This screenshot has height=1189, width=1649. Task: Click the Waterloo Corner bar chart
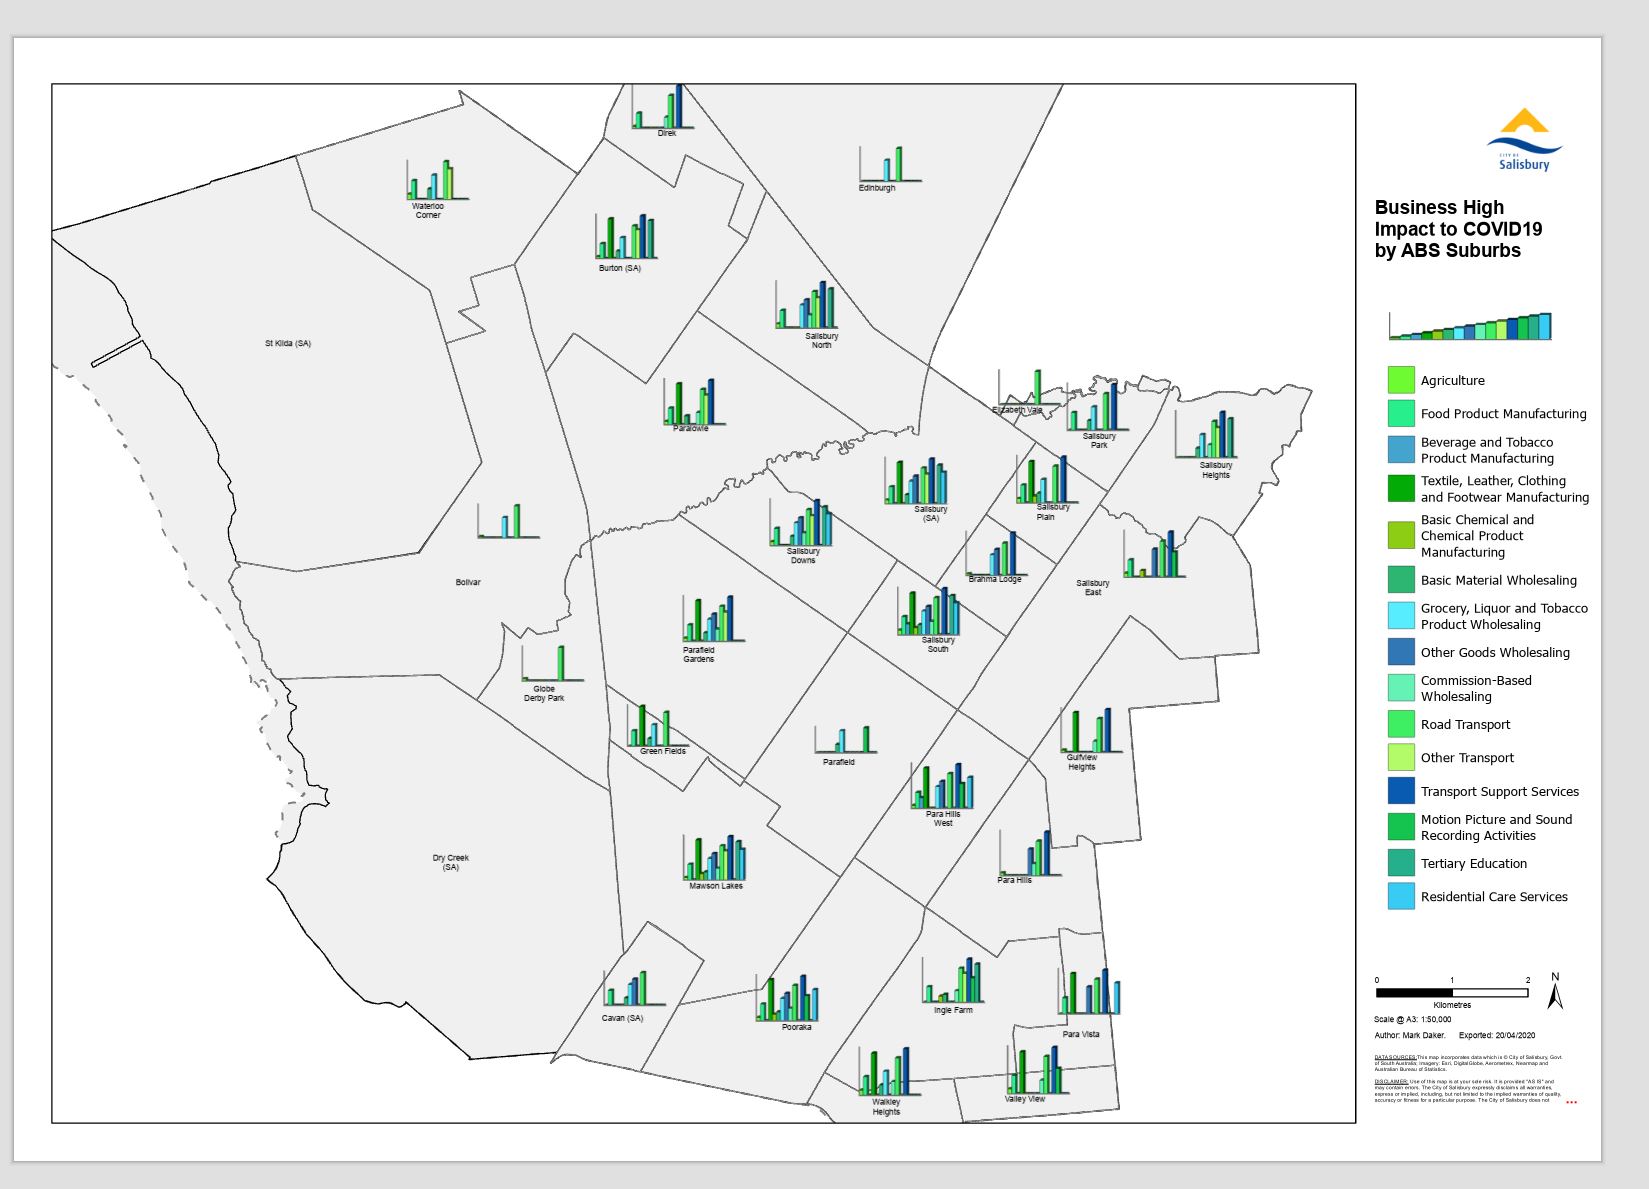click(437, 179)
